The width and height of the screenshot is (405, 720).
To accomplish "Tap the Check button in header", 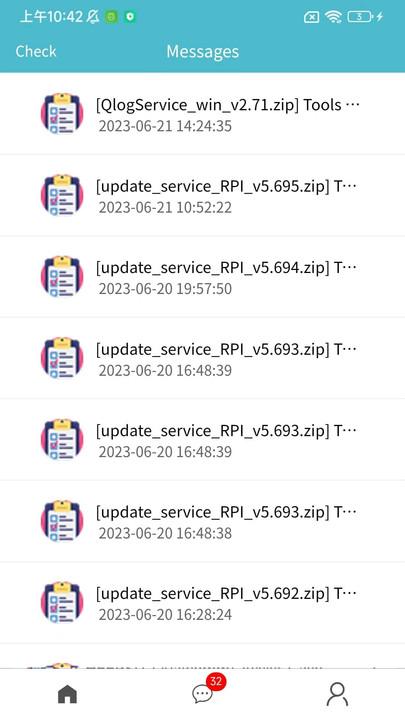I will (36, 51).
